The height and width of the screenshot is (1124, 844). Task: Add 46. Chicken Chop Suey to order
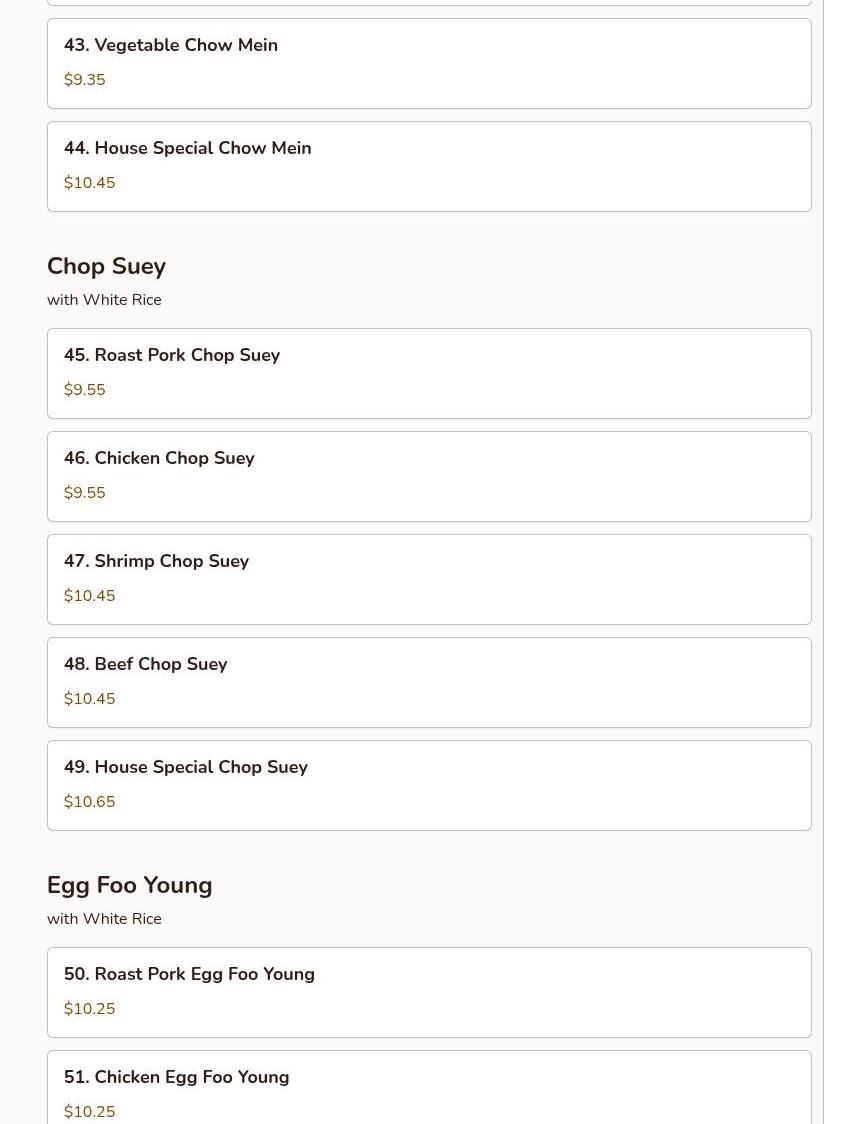click(428, 476)
